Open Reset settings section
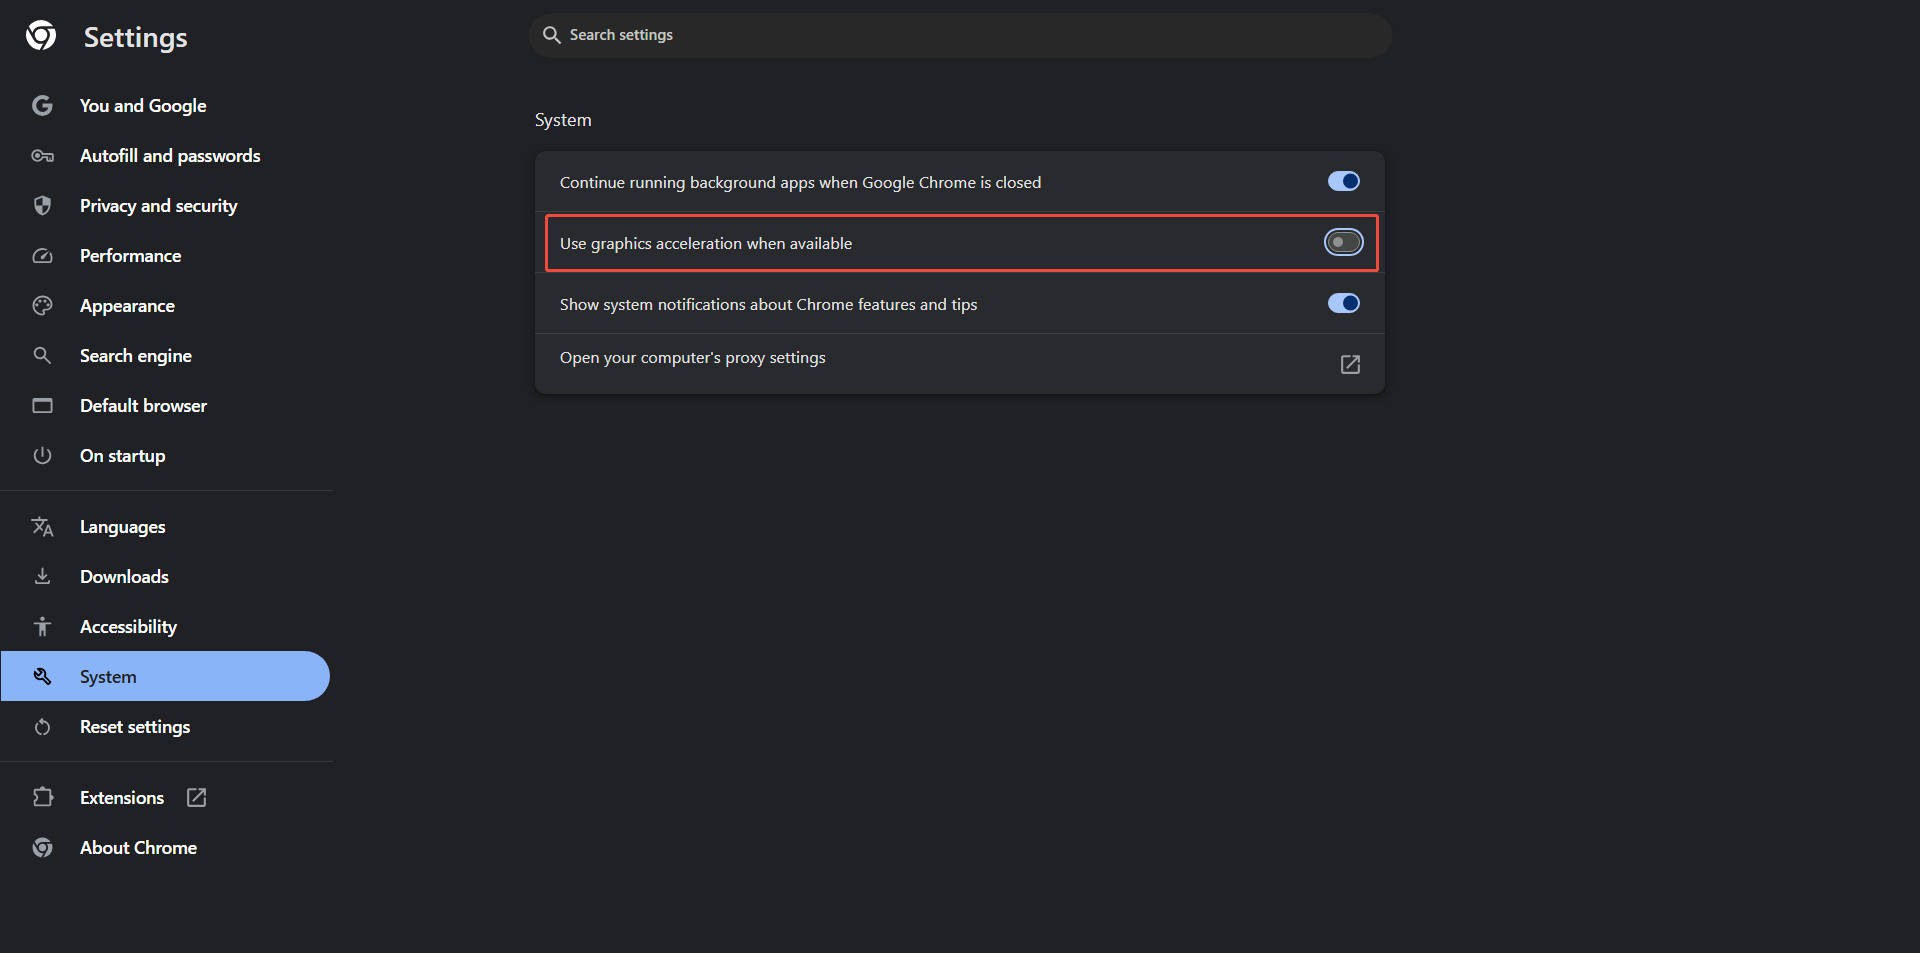This screenshot has width=1920, height=953. [x=135, y=726]
